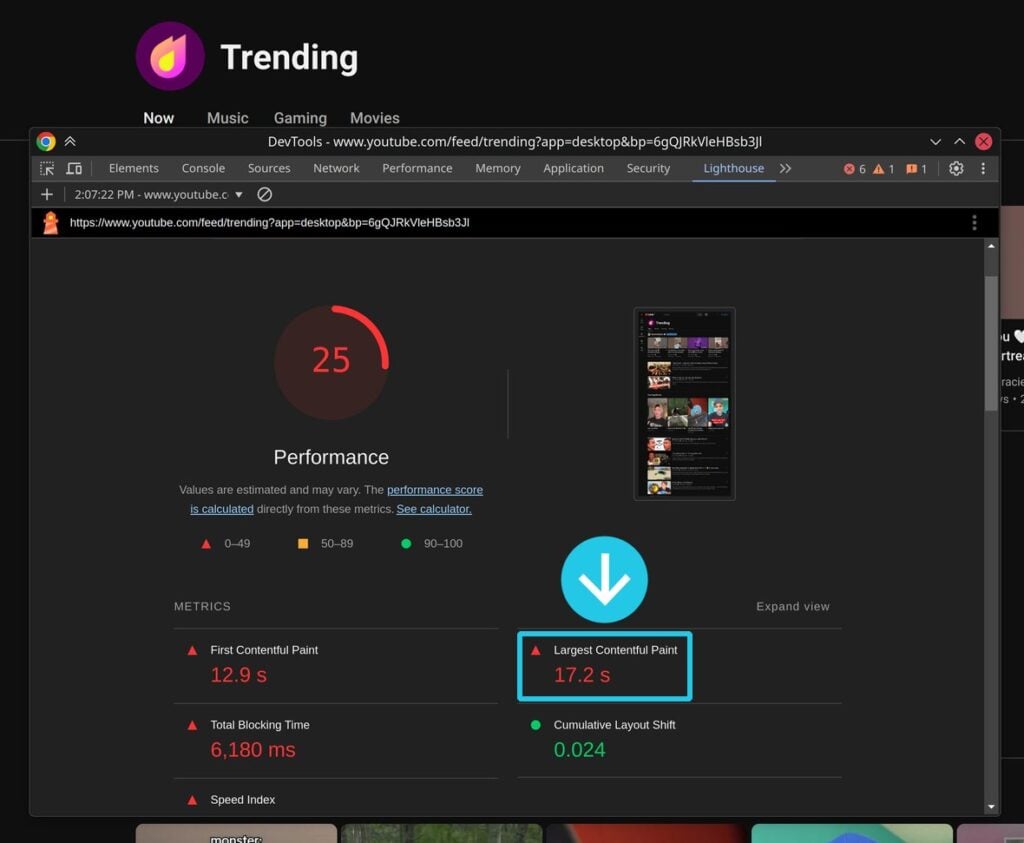Open the Lighthouse report three-dot menu
The height and width of the screenshot is (843, 1024).
pyautogui.click(x=974, y=223)
